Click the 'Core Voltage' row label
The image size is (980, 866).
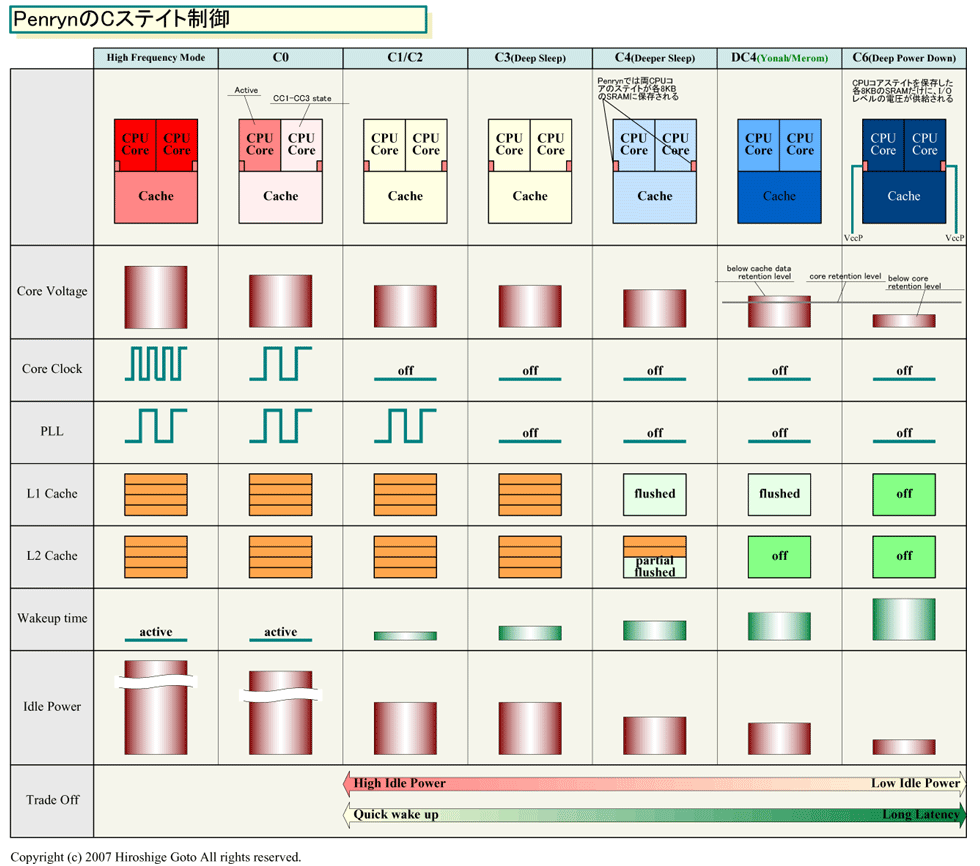pyautogui.click(x=52, y=291)
